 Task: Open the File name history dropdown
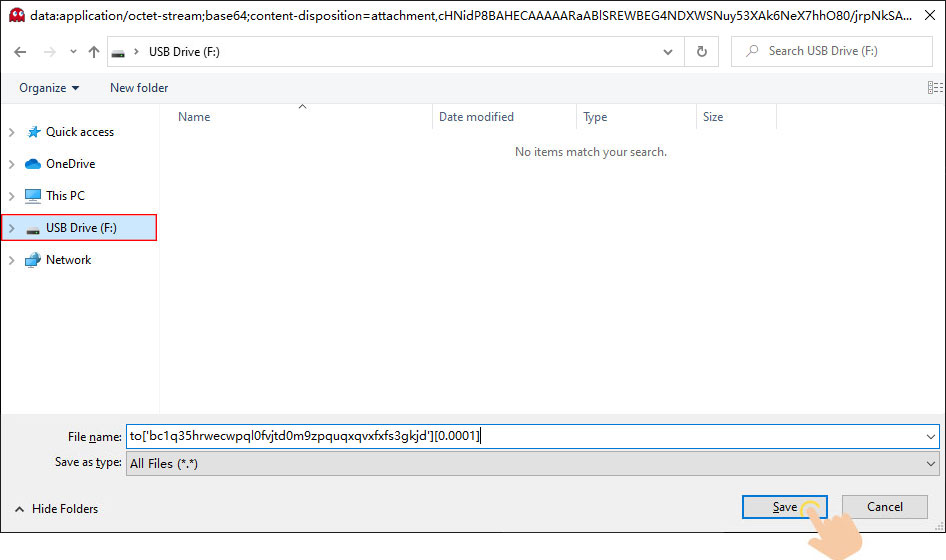click(x=931, y=436)
